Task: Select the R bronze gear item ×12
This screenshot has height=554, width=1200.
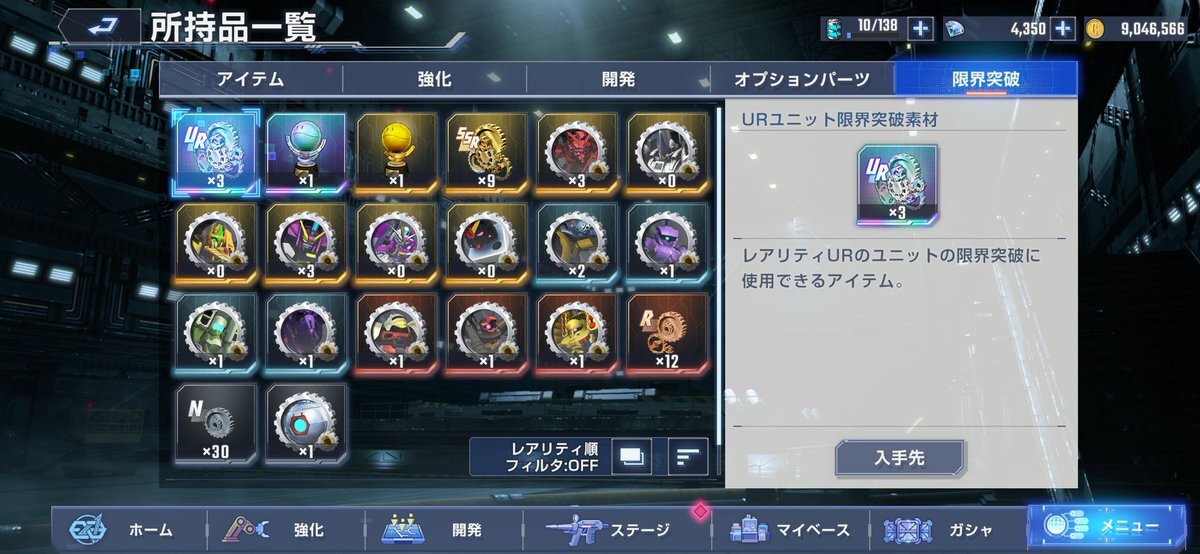Action: [667, 332]
